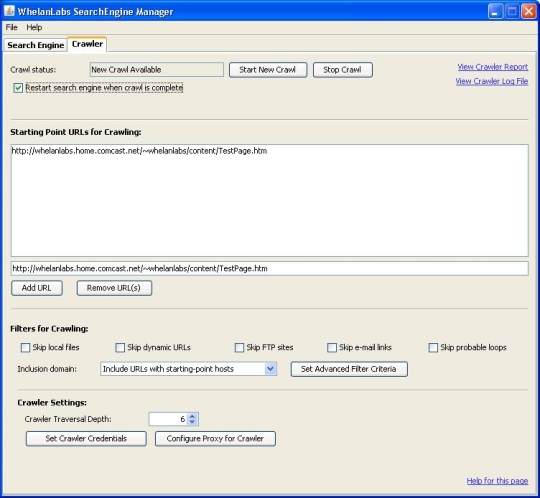Open the Inclusion domain dropdown
This screenshot has height=498, width=540.
coord(189,369)
